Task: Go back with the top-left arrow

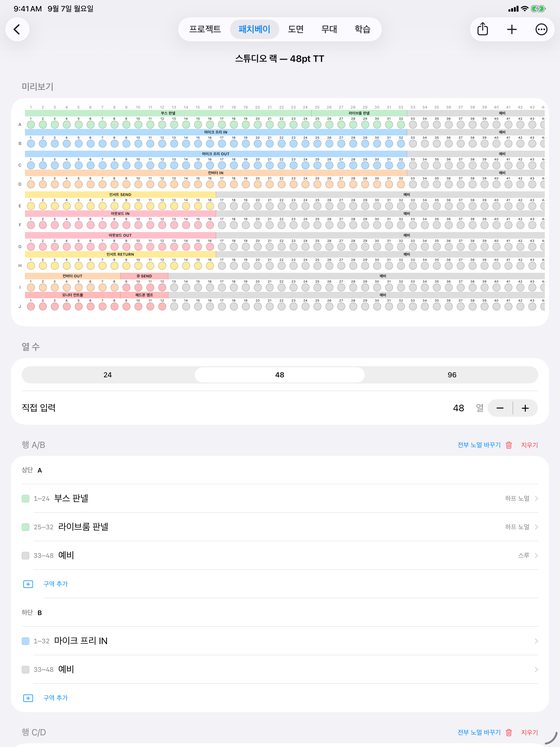Action: click(x=17, y=30)
